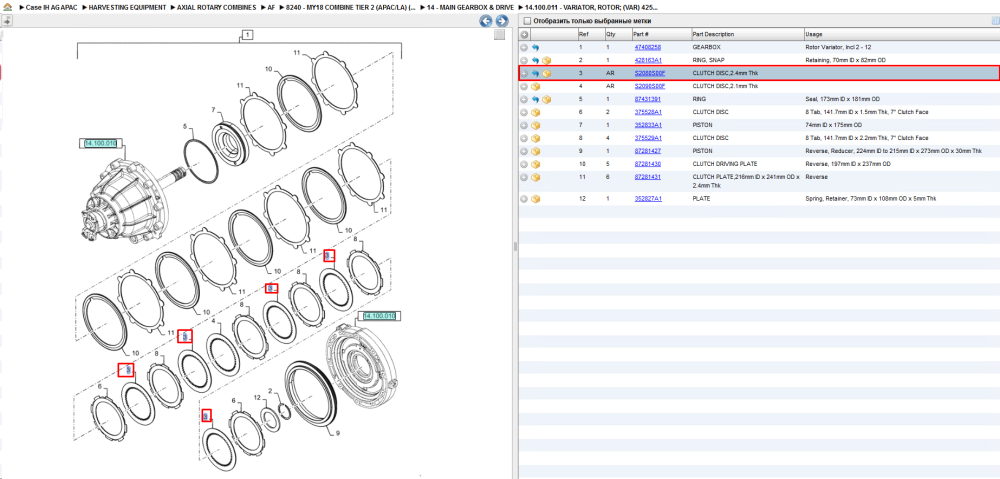
Task: Open part number link 352833A1
Action: click(x=647, y=125)
